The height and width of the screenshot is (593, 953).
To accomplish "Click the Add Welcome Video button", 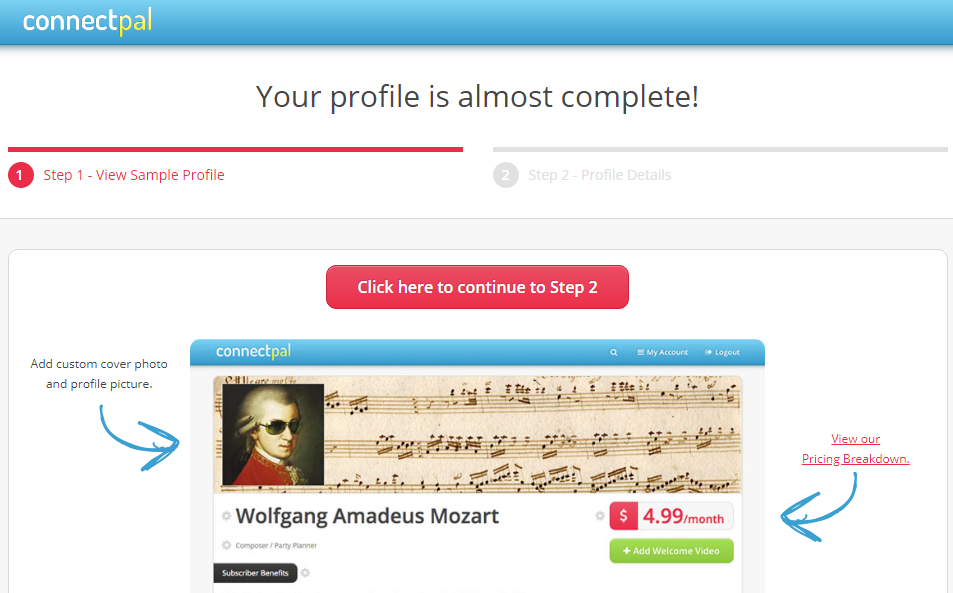I will [x=672, y=550].
